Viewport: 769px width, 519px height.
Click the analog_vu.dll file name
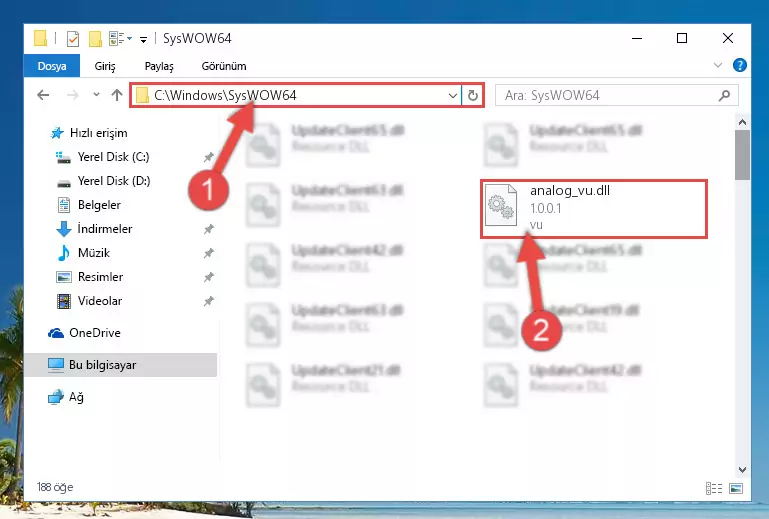(x=570, y=191)
